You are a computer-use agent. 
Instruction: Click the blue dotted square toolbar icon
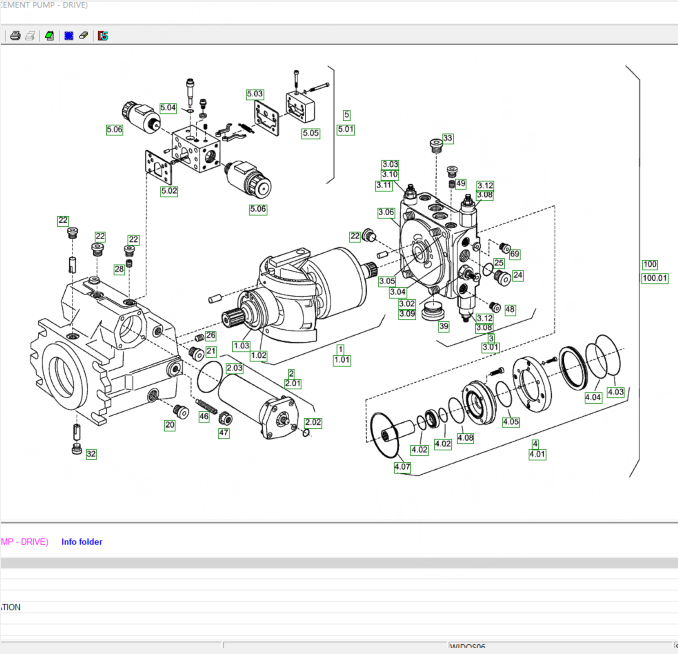click(x=67, y=35)
